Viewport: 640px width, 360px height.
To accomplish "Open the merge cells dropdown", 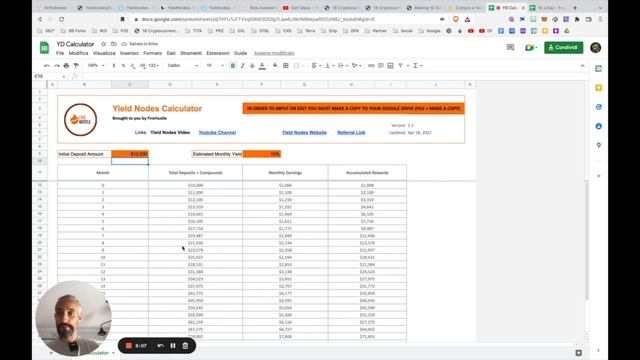I will [x=298, y=66].
